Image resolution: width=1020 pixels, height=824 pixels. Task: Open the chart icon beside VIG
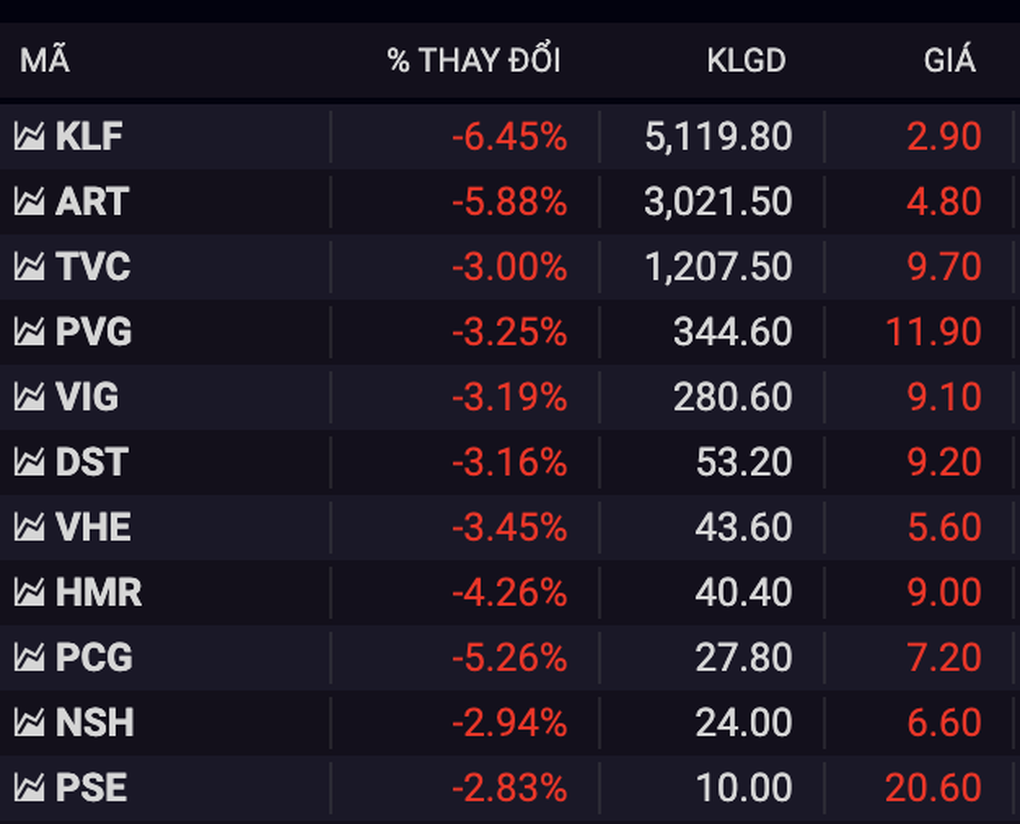(x=29, y=396)
